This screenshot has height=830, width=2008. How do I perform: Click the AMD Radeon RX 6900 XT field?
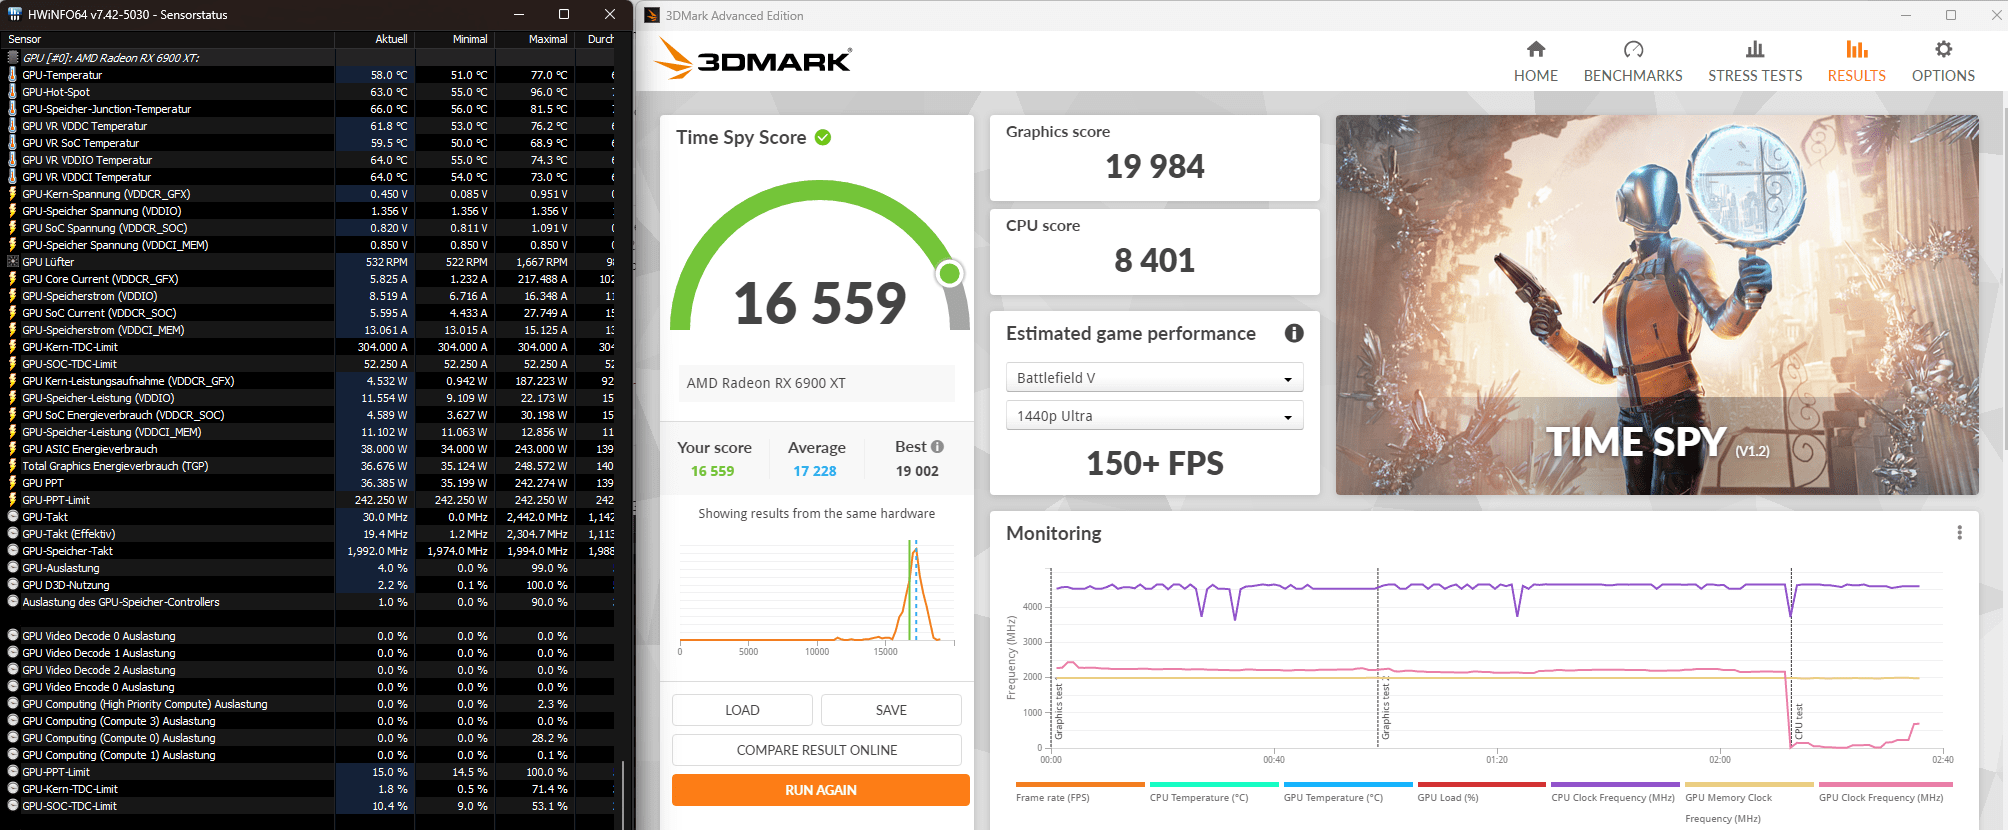point(816,383)
